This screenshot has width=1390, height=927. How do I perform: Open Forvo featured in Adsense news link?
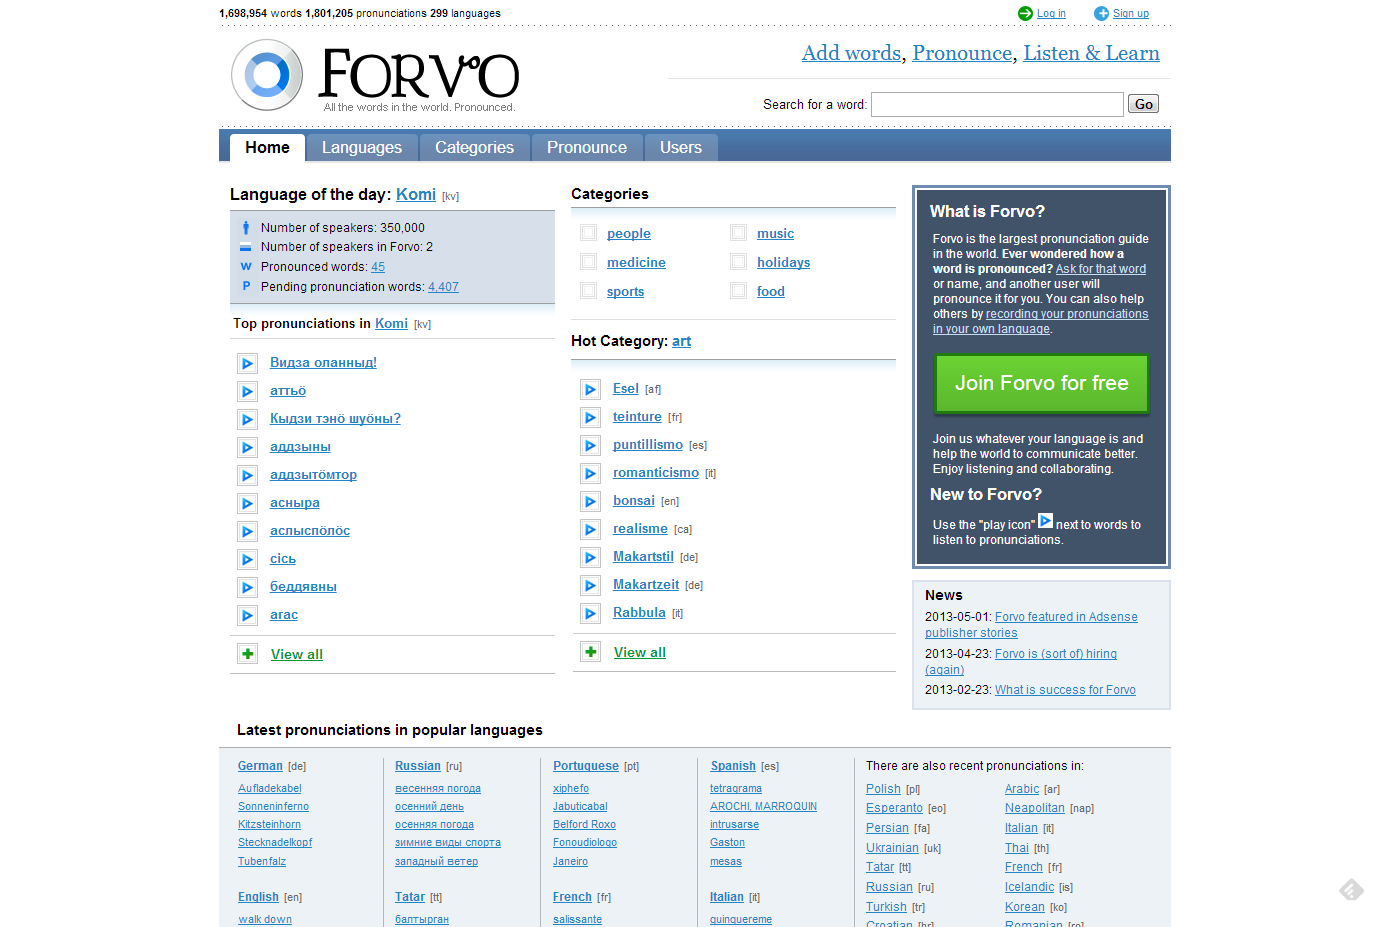[x=1065, y=617]
